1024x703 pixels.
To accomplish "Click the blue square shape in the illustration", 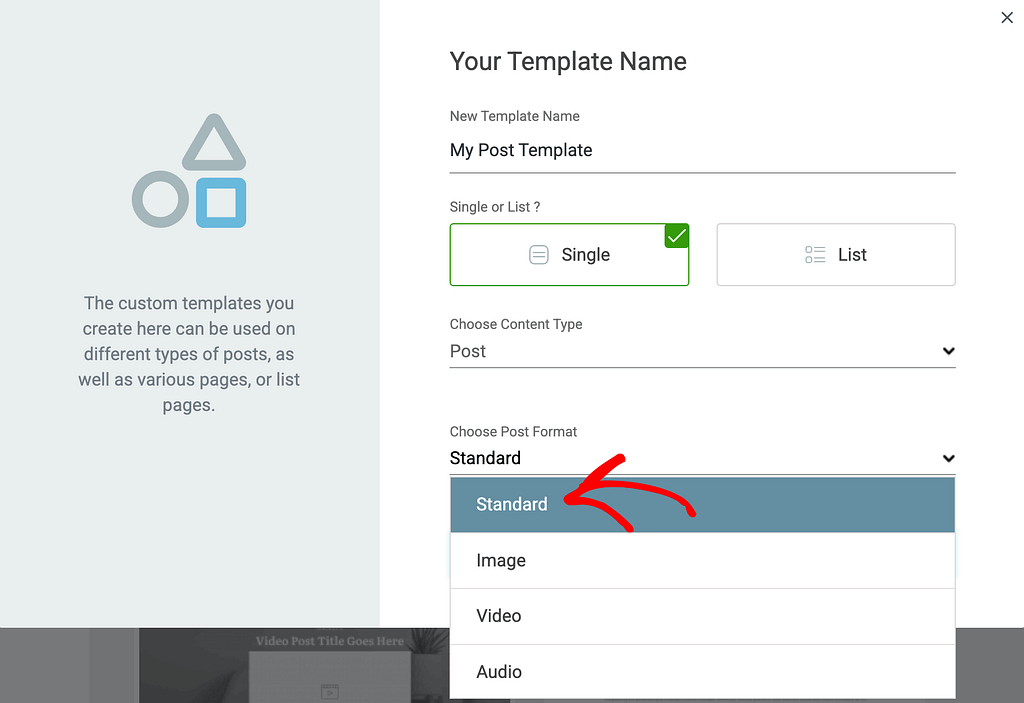I will (221, 202).
